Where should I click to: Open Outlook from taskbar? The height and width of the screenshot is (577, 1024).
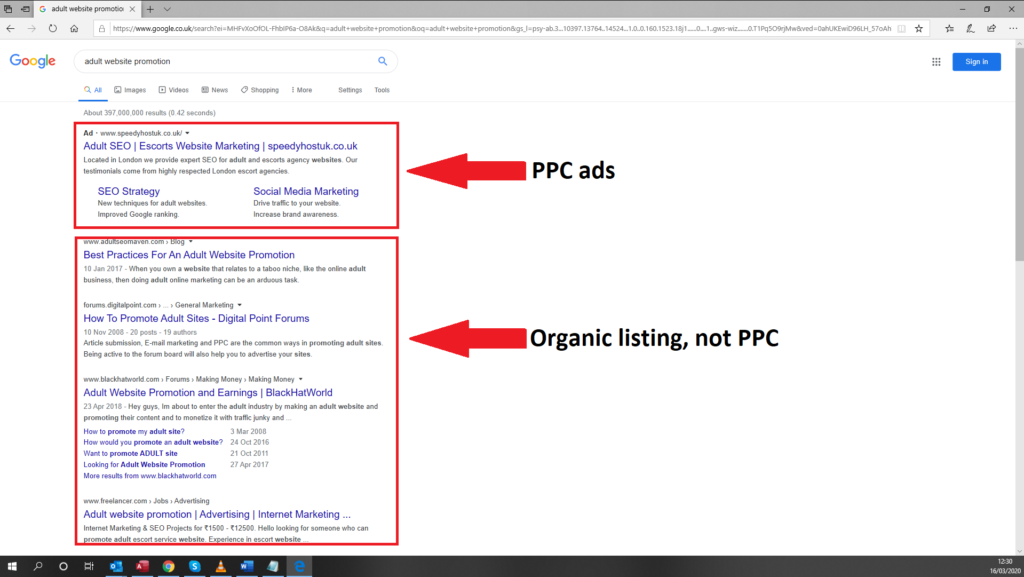pos(116,566)
